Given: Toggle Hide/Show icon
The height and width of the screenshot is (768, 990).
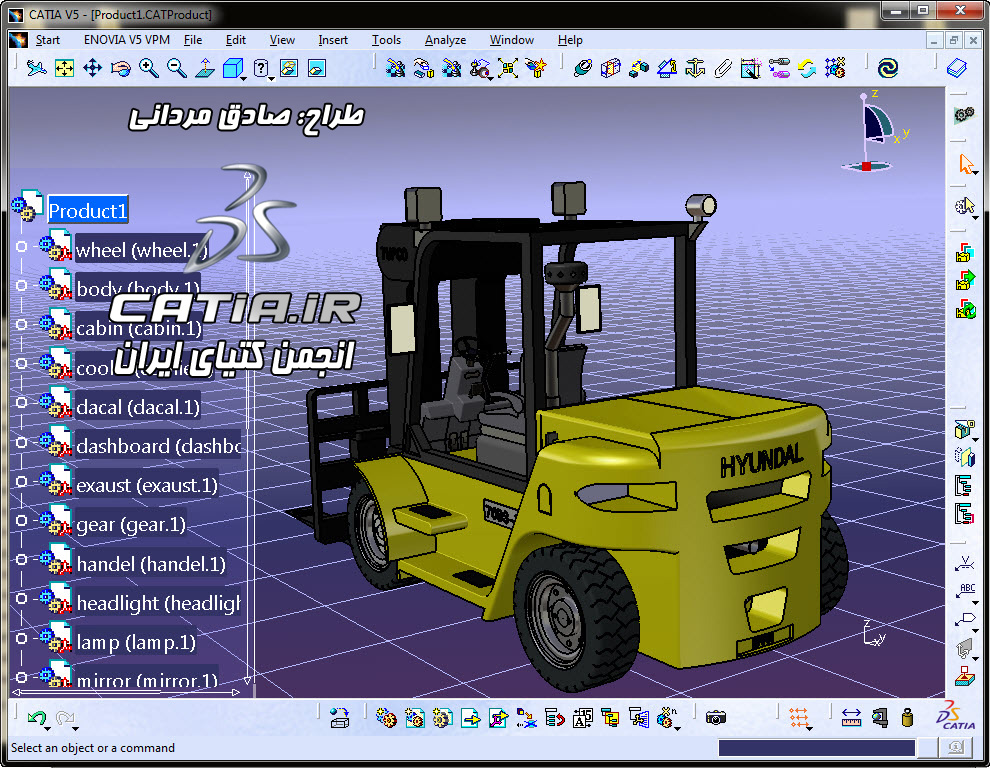Looking at the screenshot, I should coord(289,68).
